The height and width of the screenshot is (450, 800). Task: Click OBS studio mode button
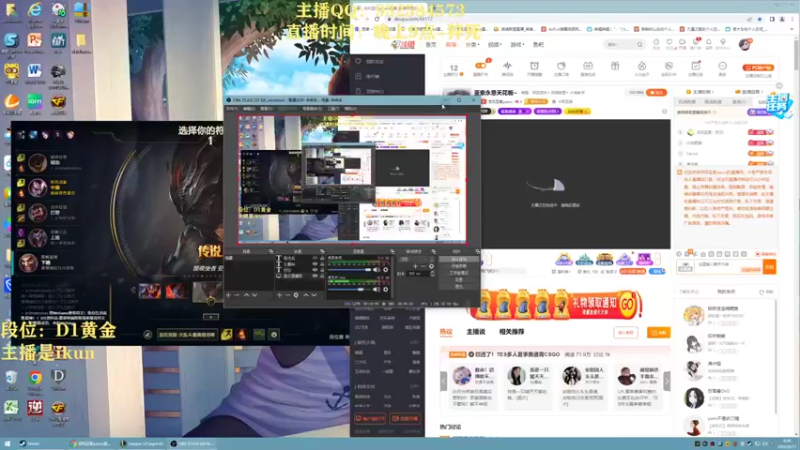(459, 273)
